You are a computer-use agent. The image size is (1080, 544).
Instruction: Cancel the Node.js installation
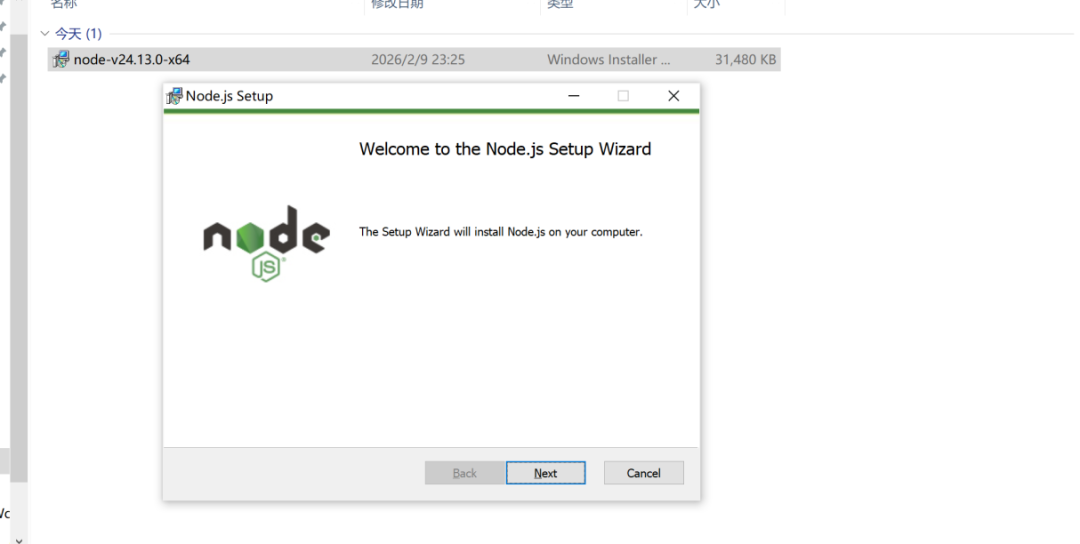coord(643,473)
